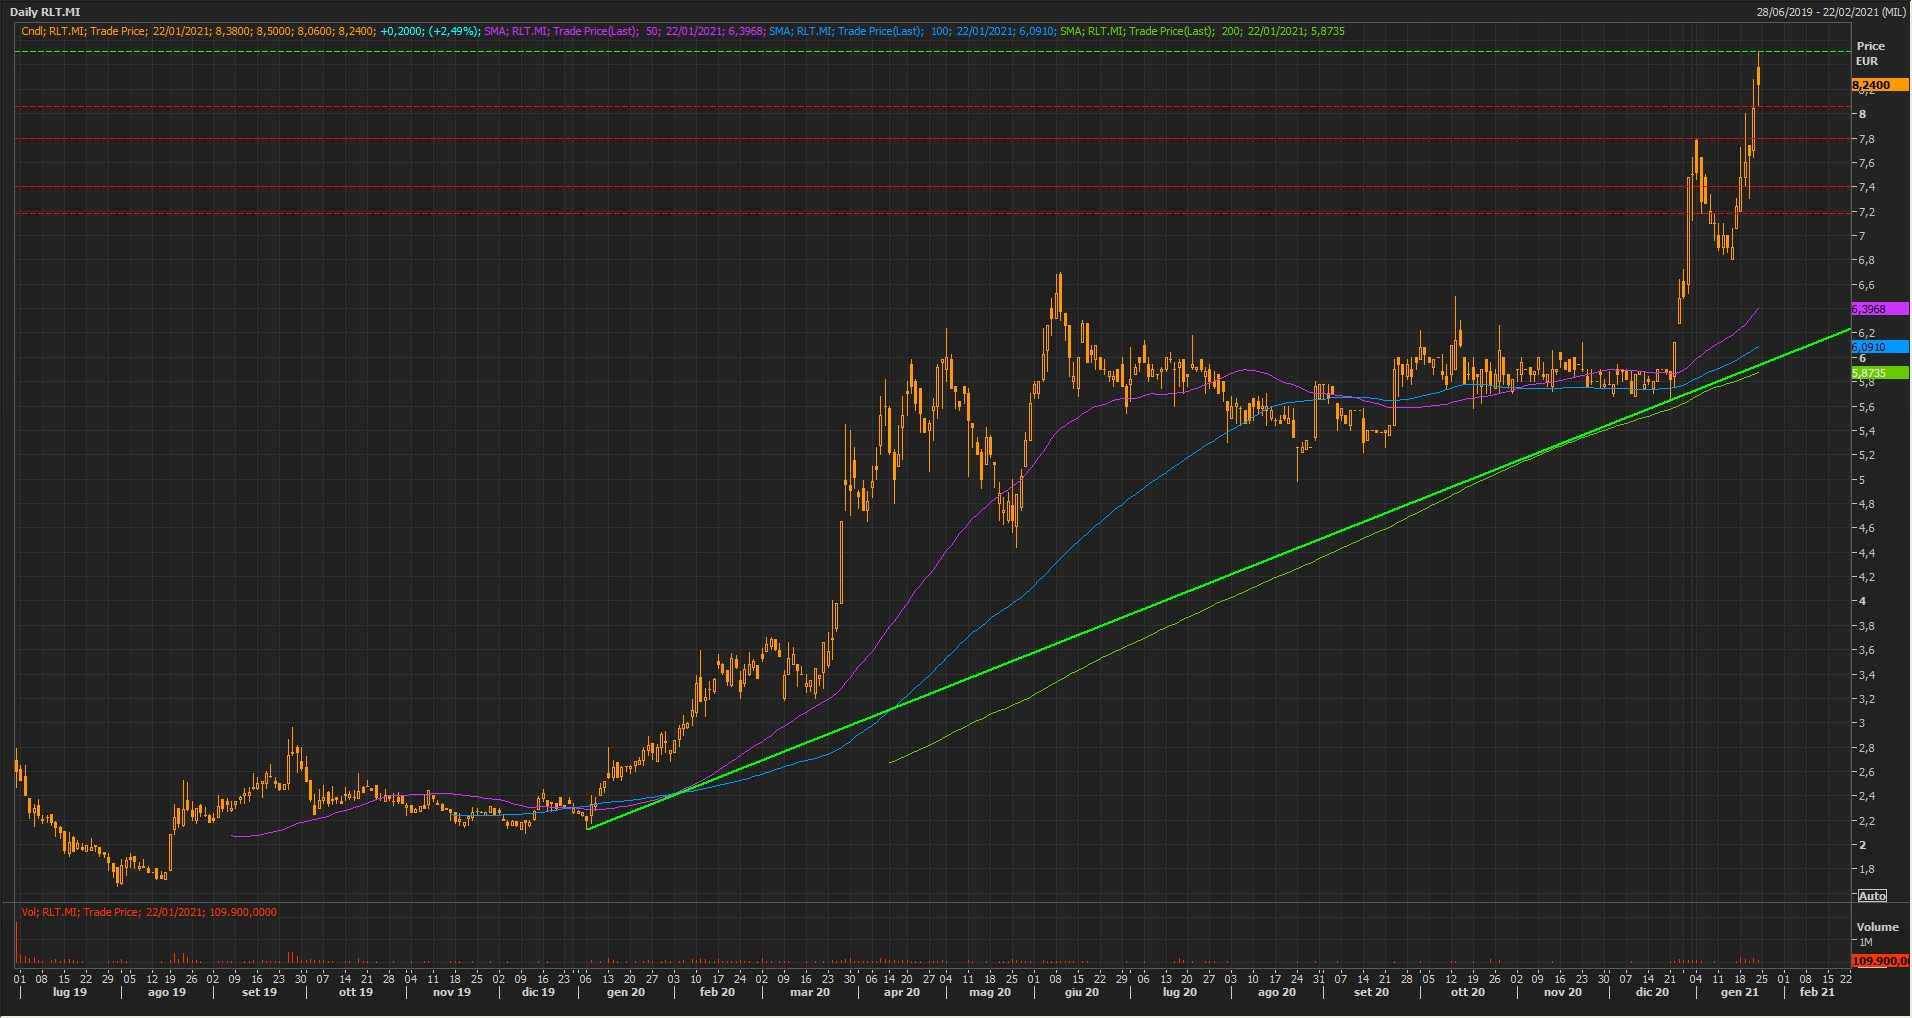
Task: Click the green SMA value tag 5,8735
Action: point(1880,373)
